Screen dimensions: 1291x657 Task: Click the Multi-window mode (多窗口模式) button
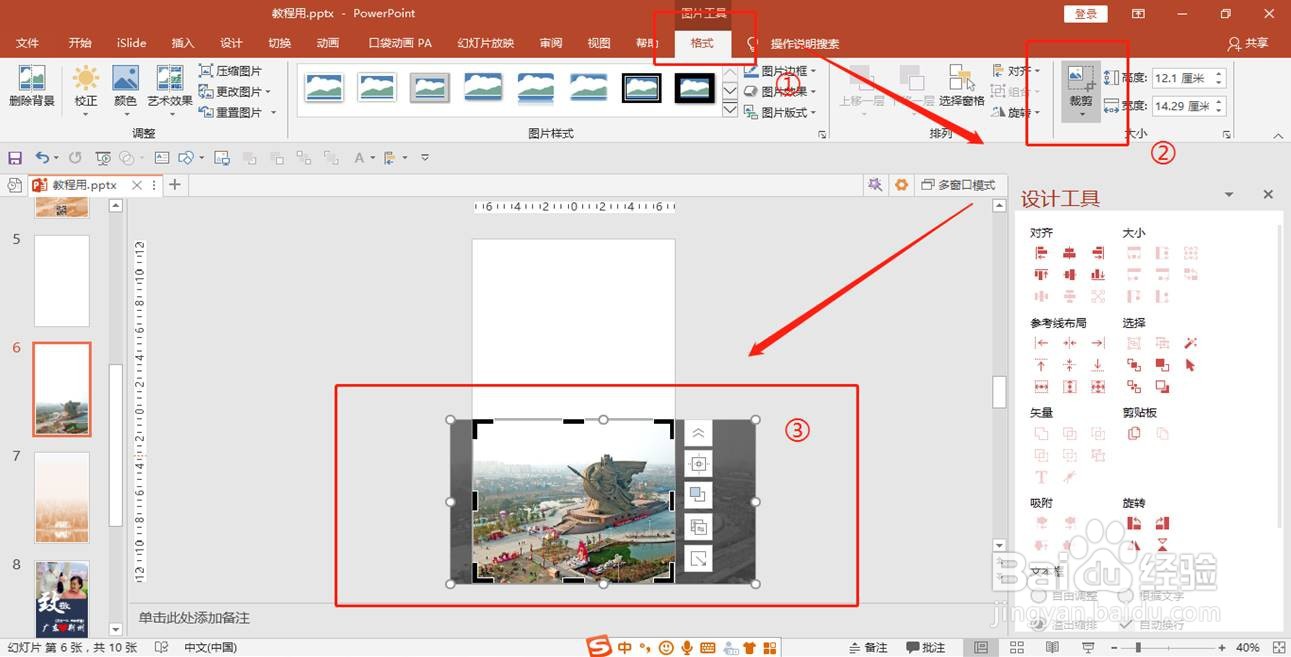click(960, 185)
